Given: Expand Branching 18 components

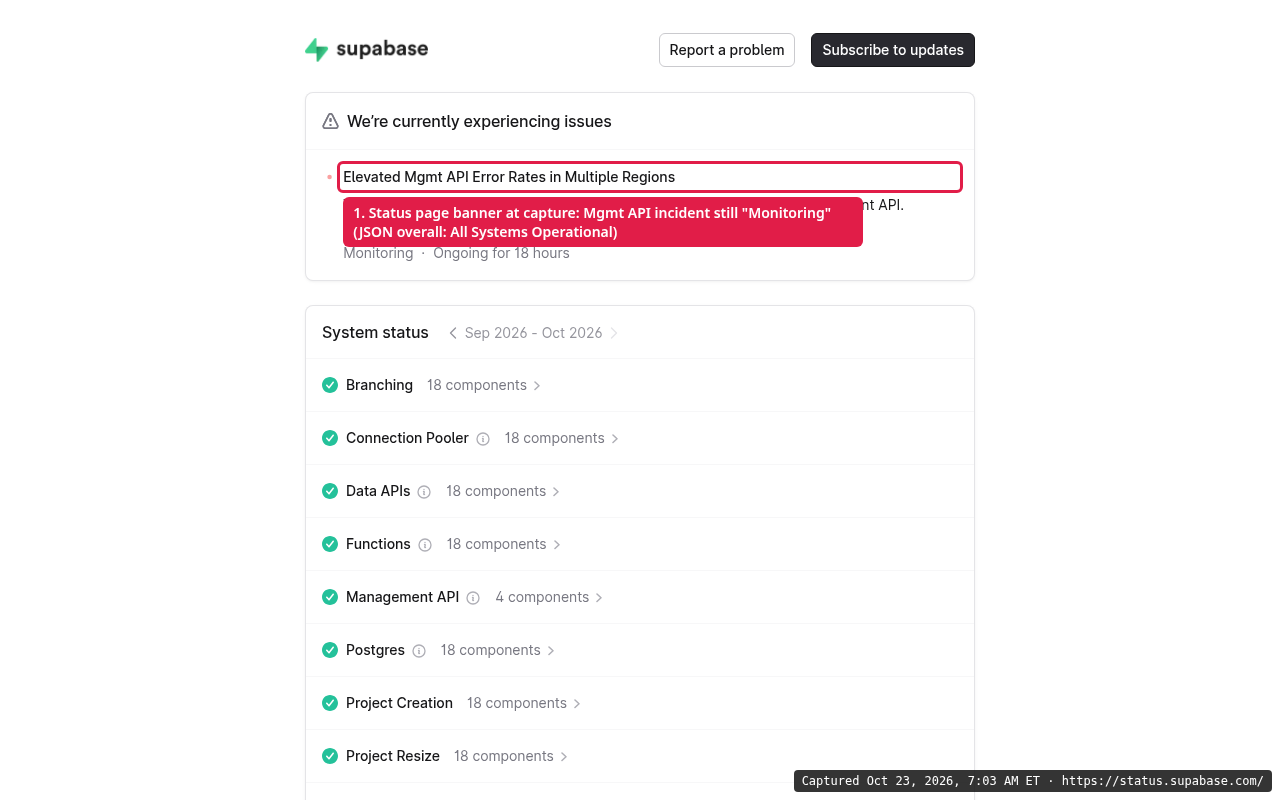Looking at the screenshot, I should tap(484, 385).
